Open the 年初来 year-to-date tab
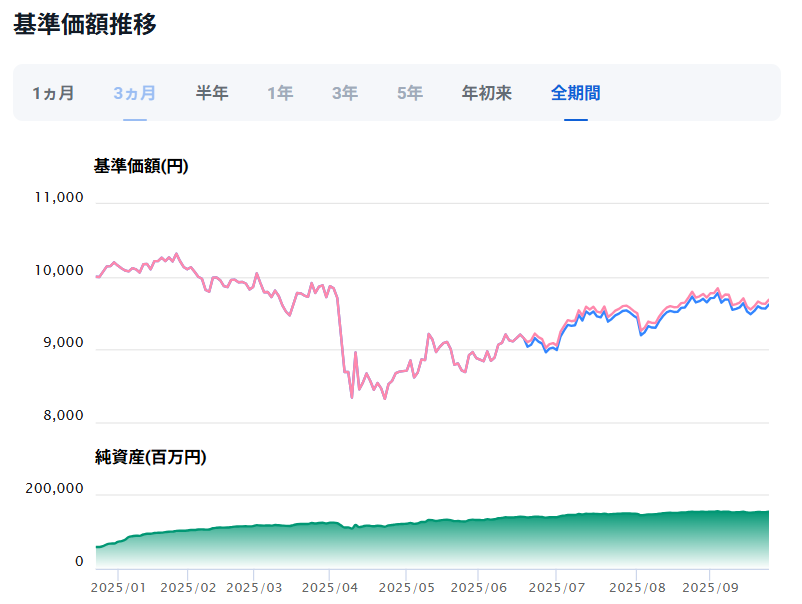 487,93
